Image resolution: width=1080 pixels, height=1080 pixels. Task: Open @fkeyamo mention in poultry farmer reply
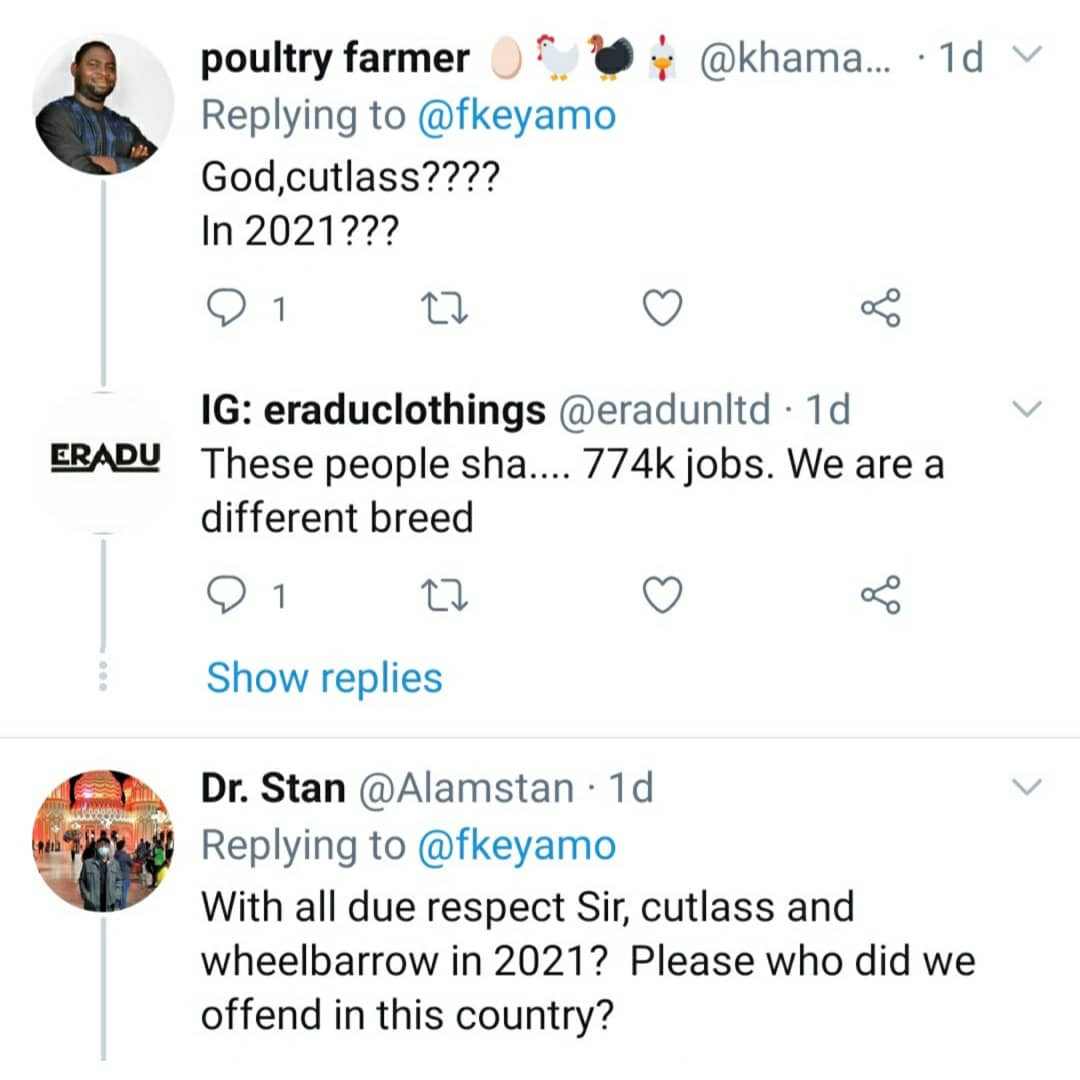click(x=516, y=116)
